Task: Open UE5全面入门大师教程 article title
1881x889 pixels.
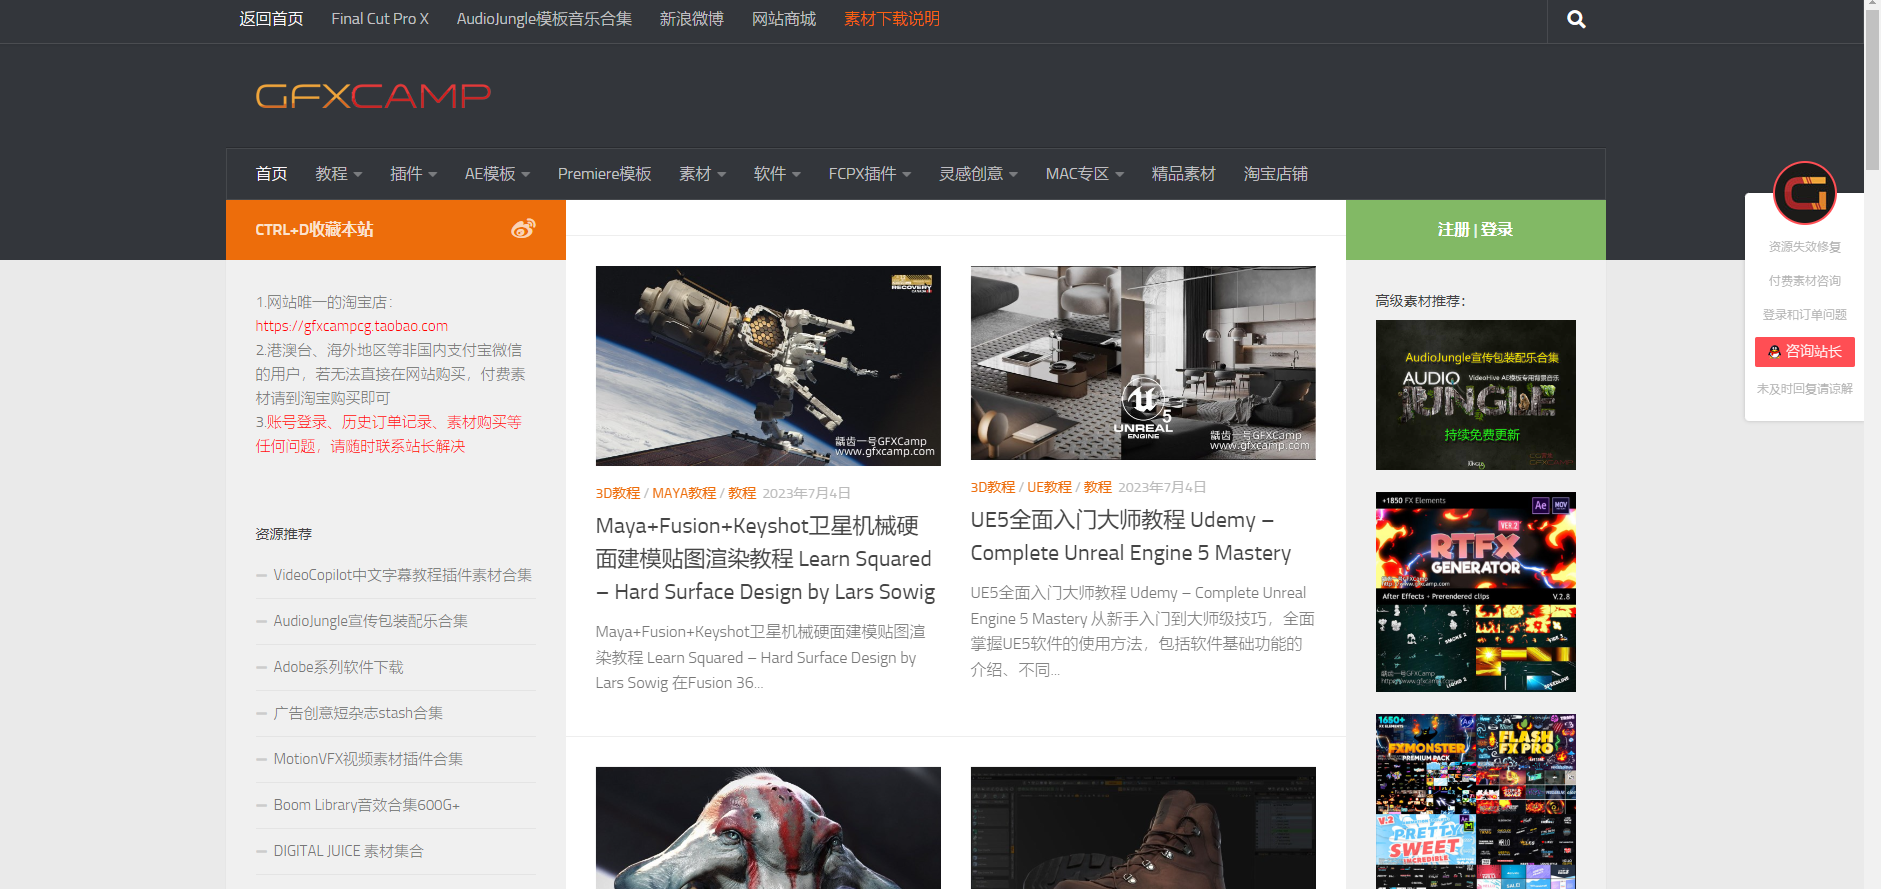Action: pyautogui.click(x=1131, y=536)
